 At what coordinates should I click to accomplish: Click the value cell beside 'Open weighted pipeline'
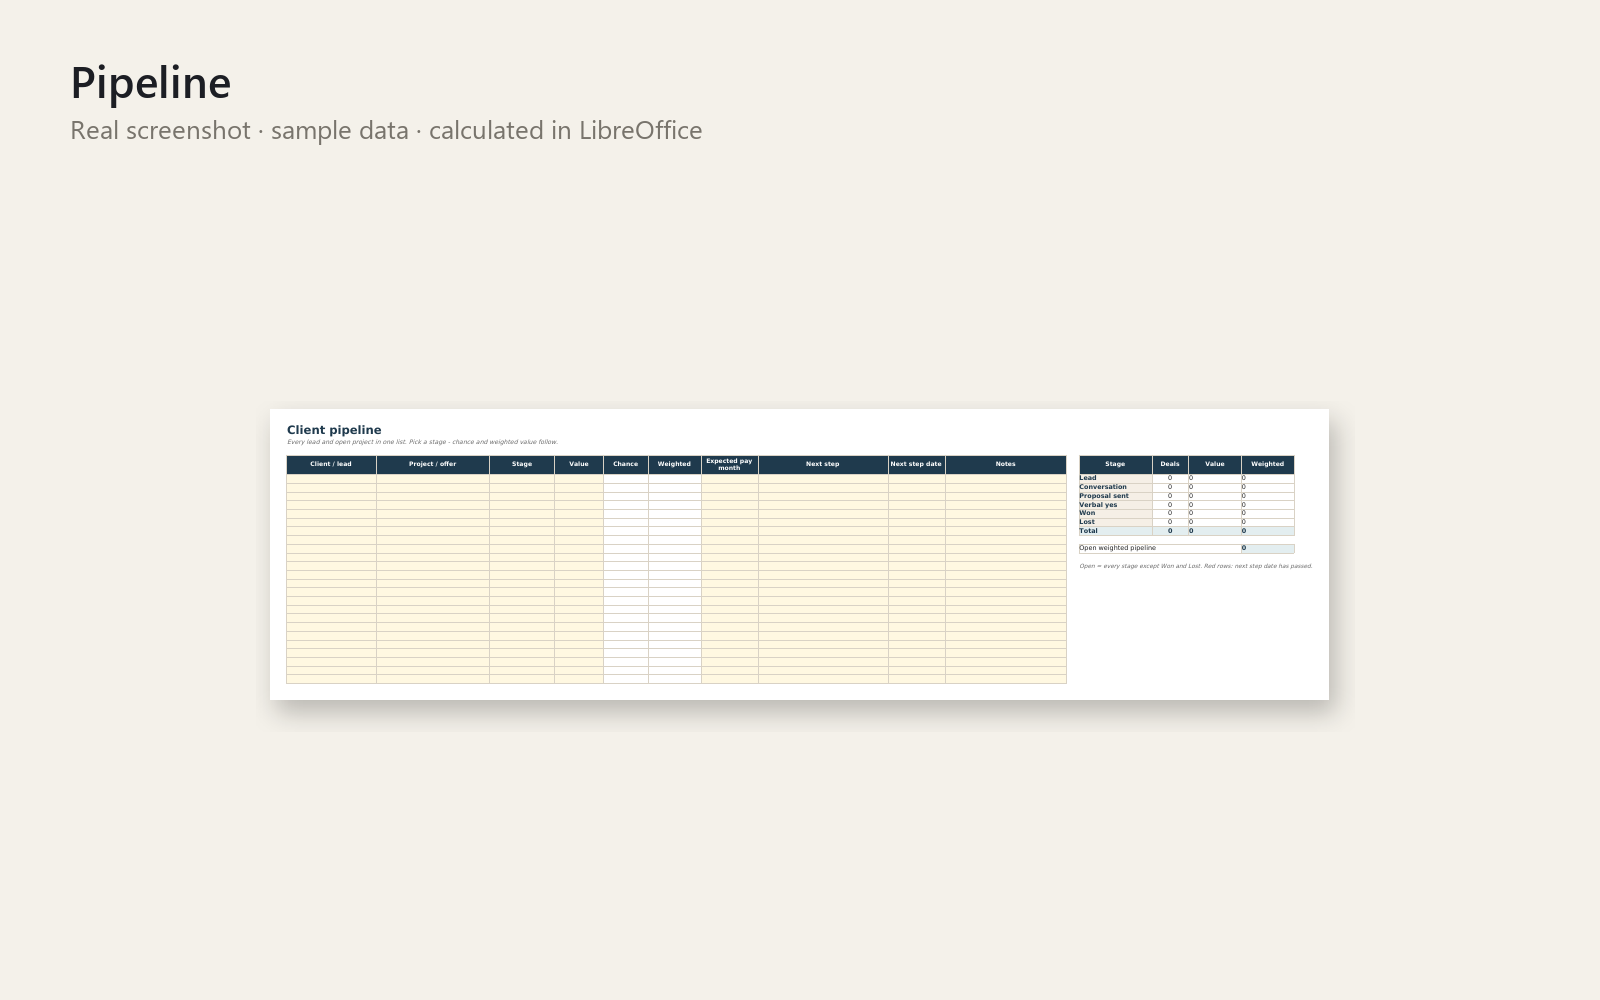tap(1268, 548)
